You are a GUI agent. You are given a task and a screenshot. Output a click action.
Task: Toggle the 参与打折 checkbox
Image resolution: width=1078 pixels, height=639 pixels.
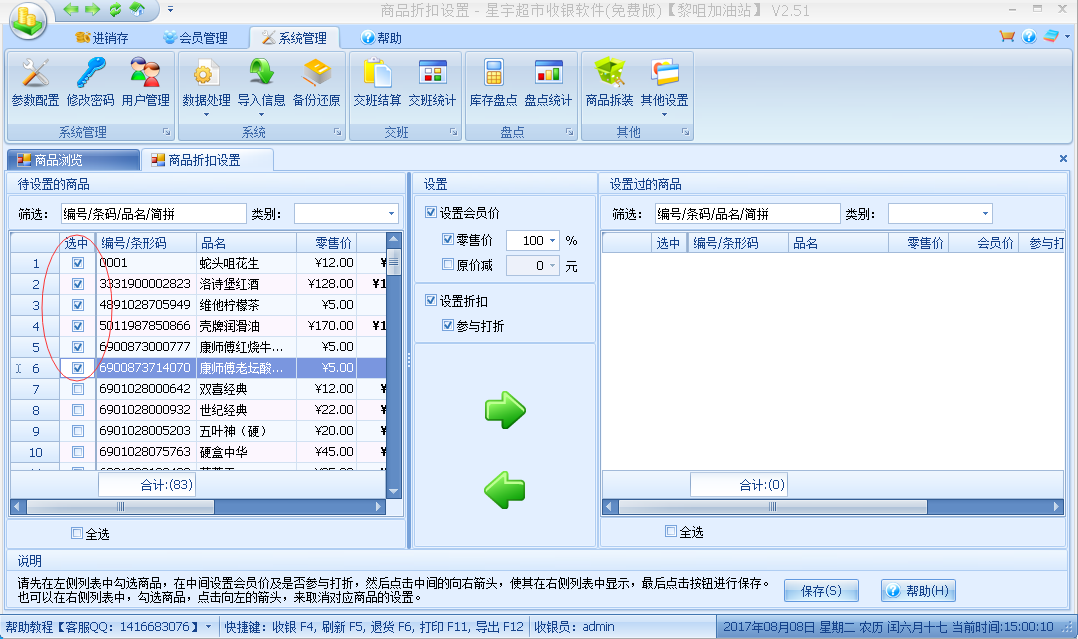point(448,326)
